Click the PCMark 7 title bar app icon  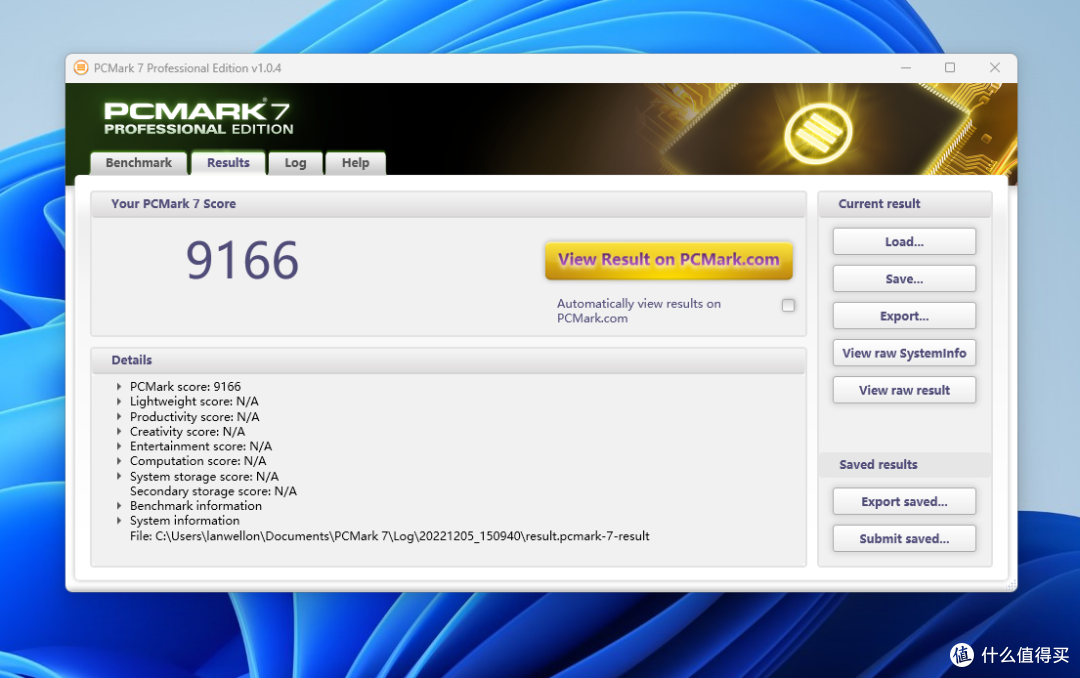[x=81, y=68]
